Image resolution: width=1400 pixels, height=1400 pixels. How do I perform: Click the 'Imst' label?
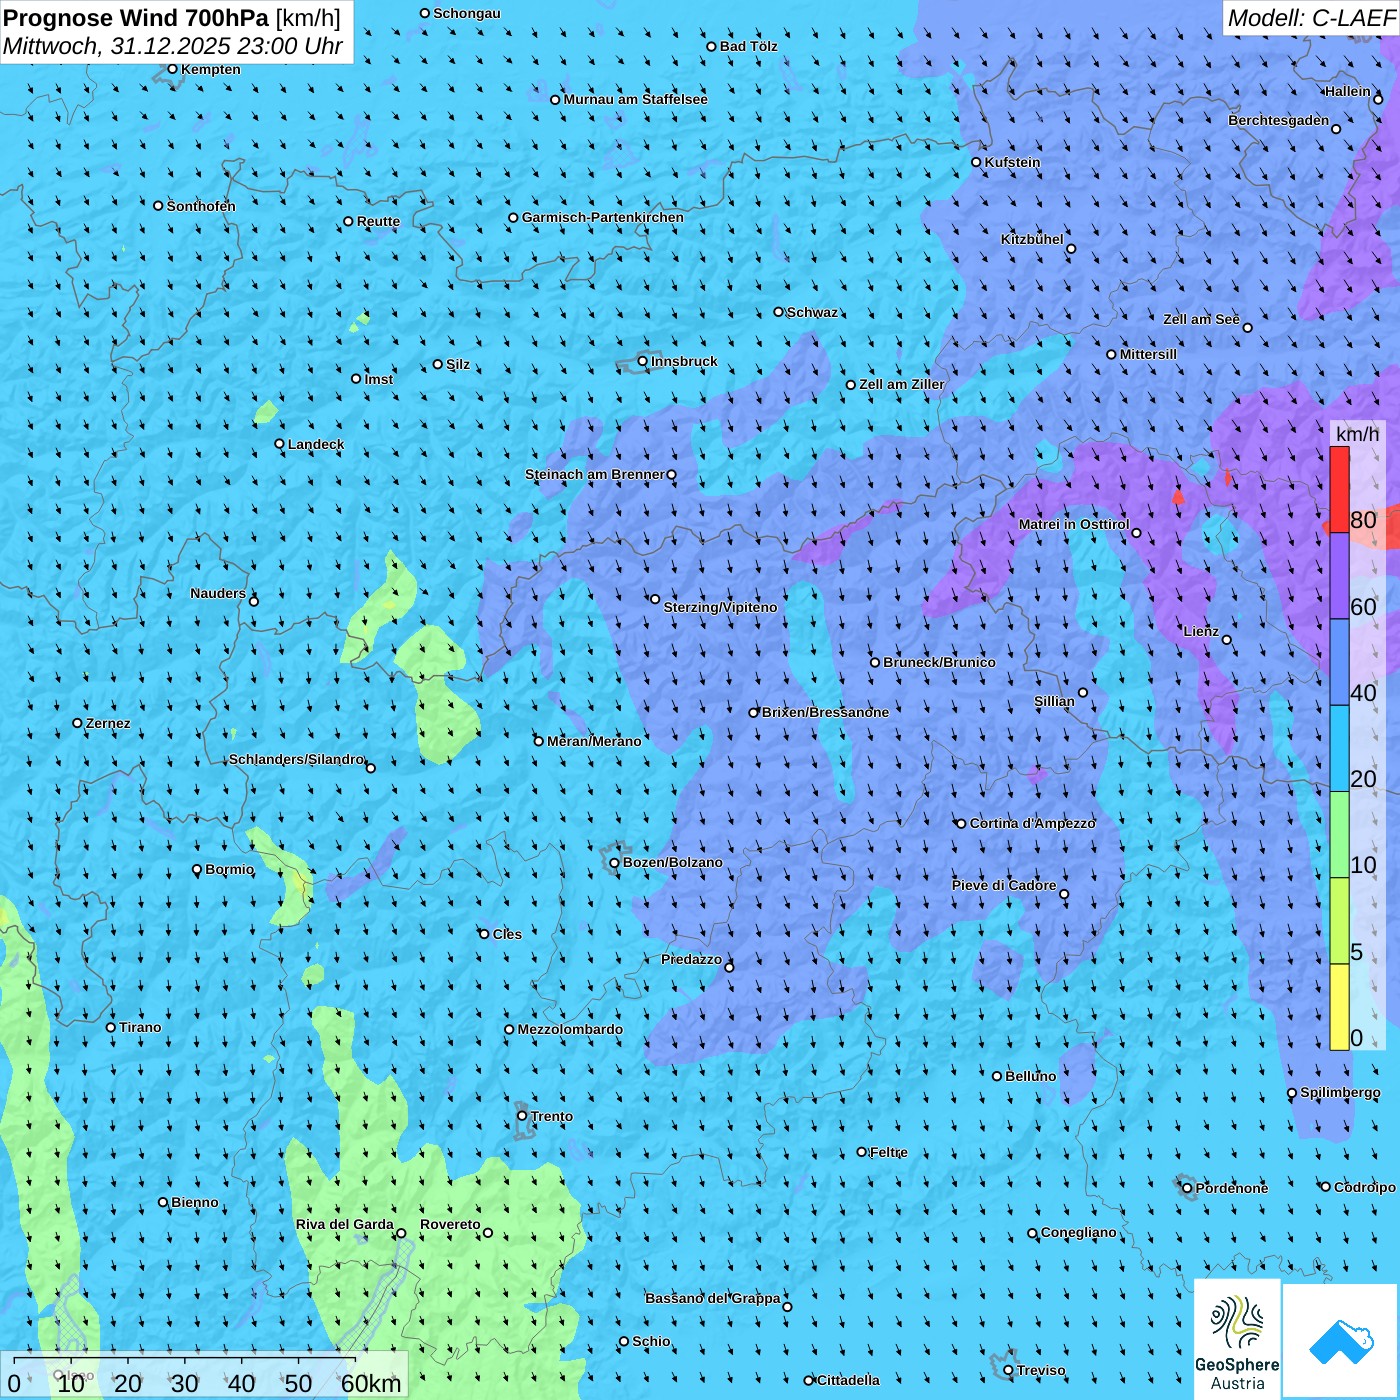pyautogui.click(x=379, y=379)
